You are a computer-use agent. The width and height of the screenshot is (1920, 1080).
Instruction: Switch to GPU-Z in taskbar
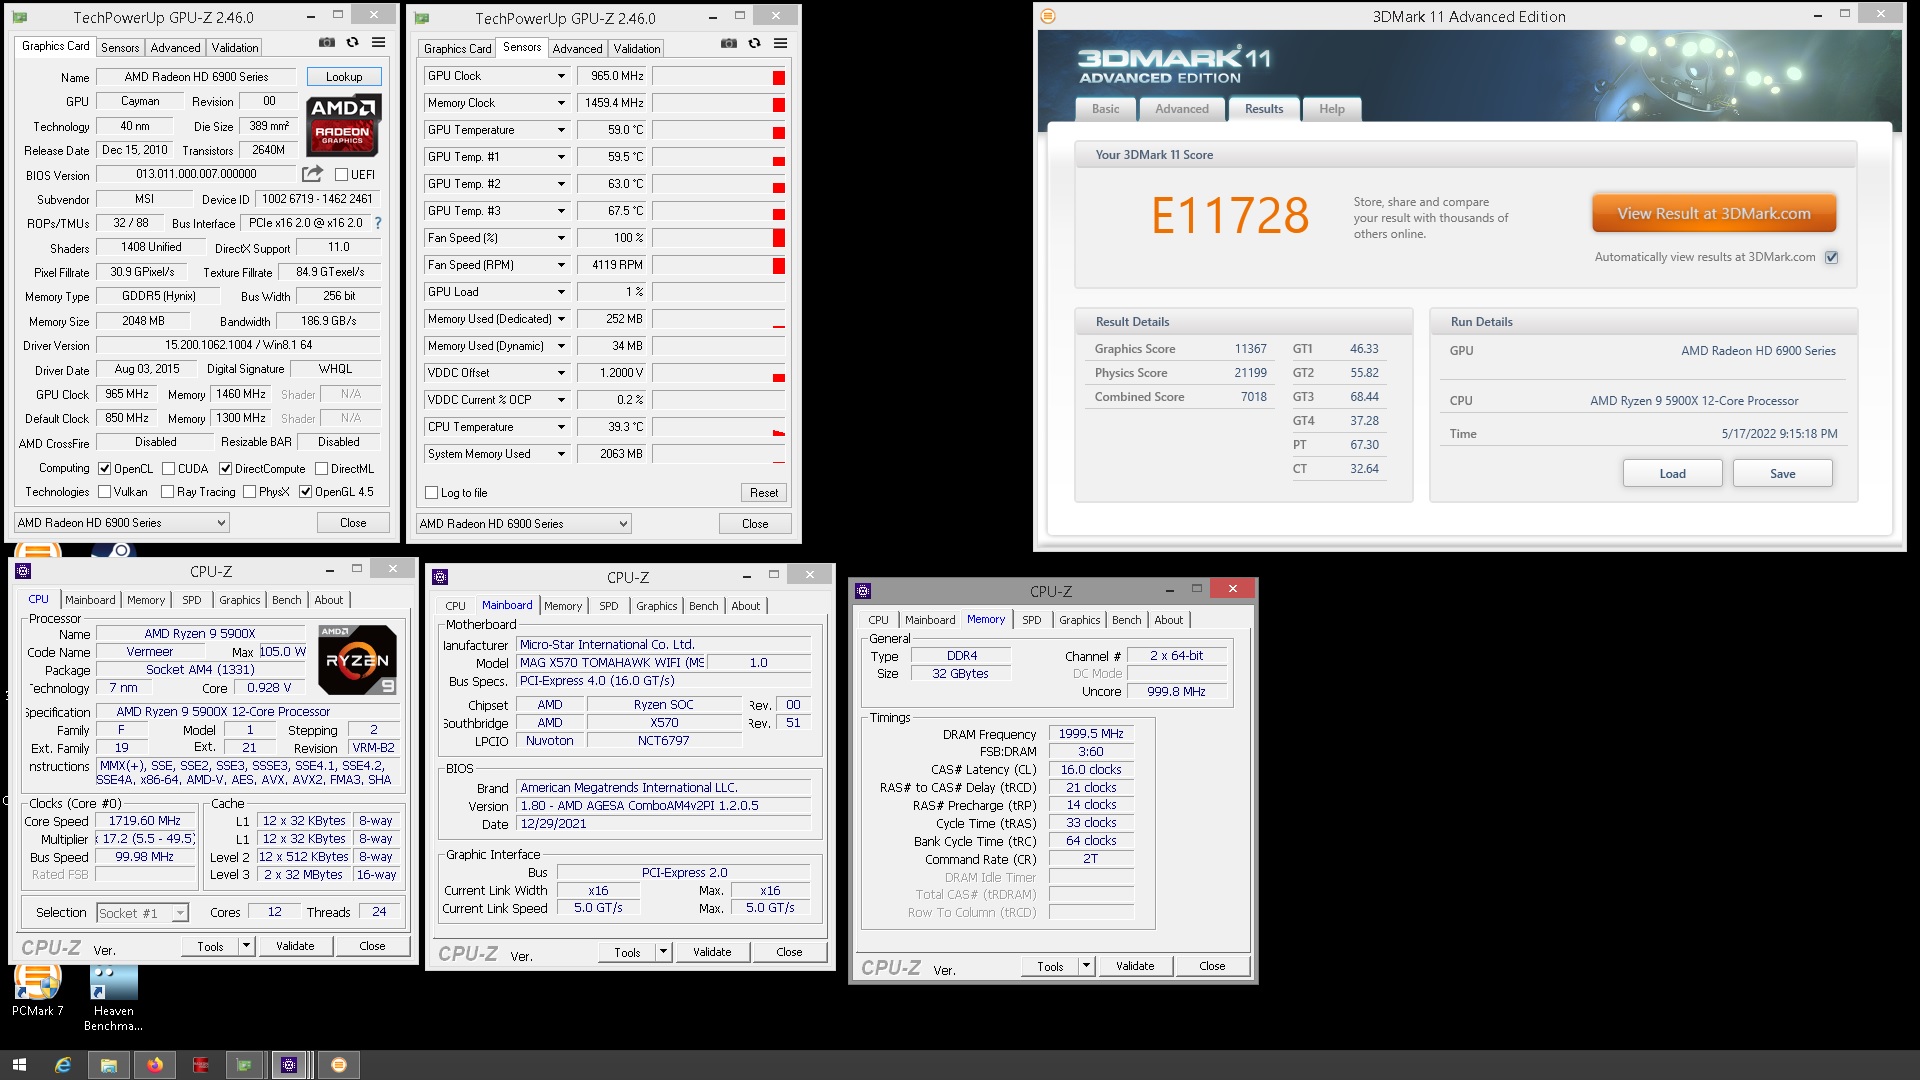click(245, 1065)
